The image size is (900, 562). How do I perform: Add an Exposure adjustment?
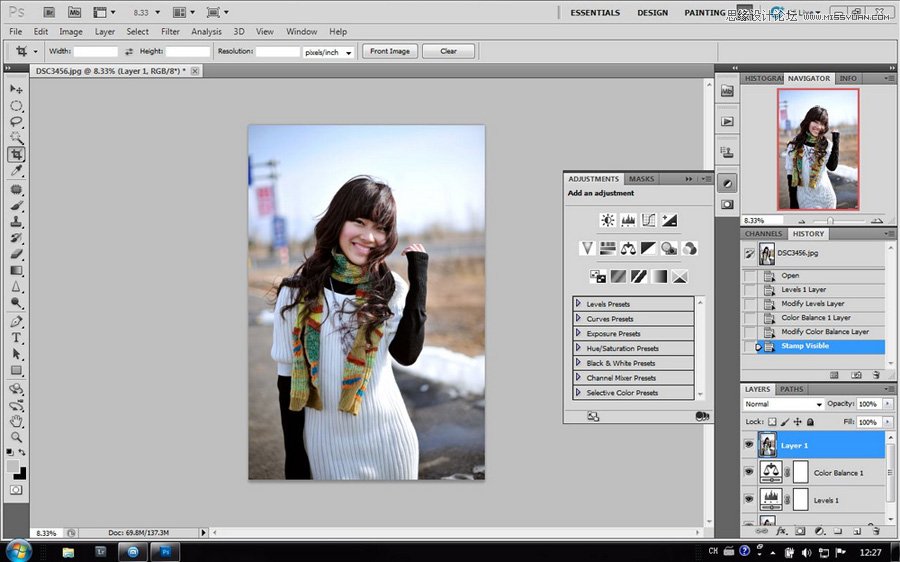(x=669, y=220)
